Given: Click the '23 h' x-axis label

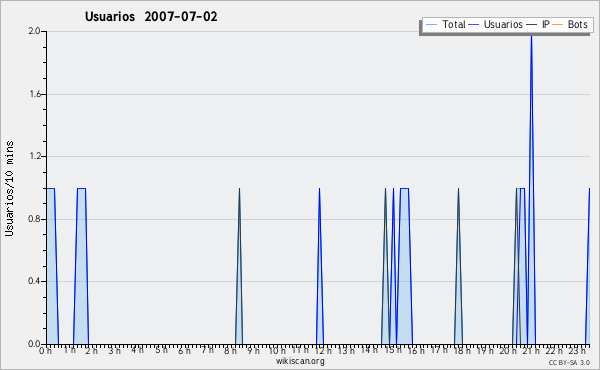Looking at the screenshot, I should coord(577,350).
